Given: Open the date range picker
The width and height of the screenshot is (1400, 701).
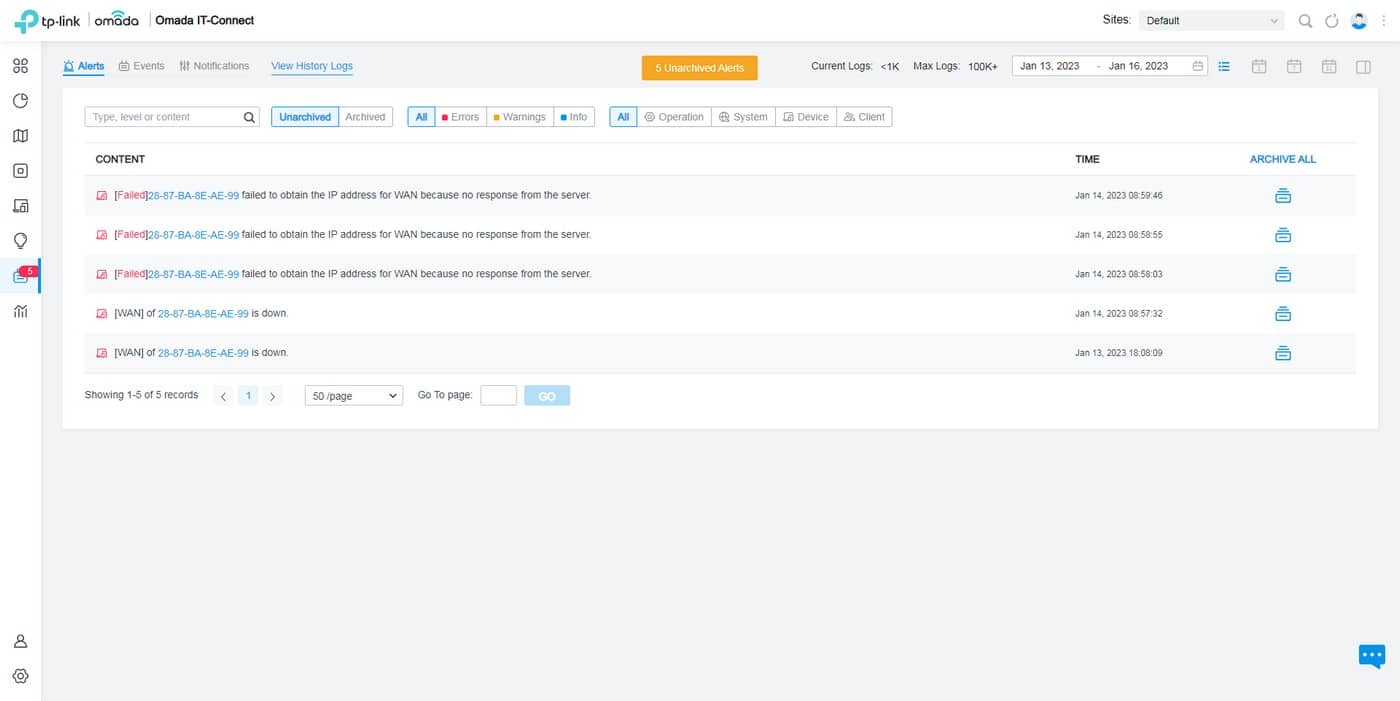Looking at the screenshot, I should pos(1110,66).
